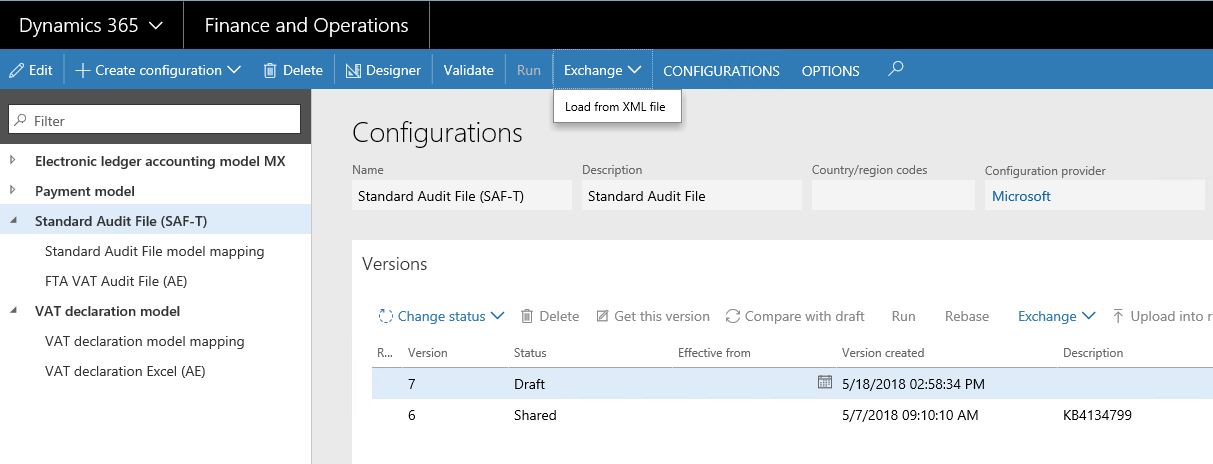Select Electronic ledger accounting model MX
This screenshot has height=464, width=1213.
point(161,160)
